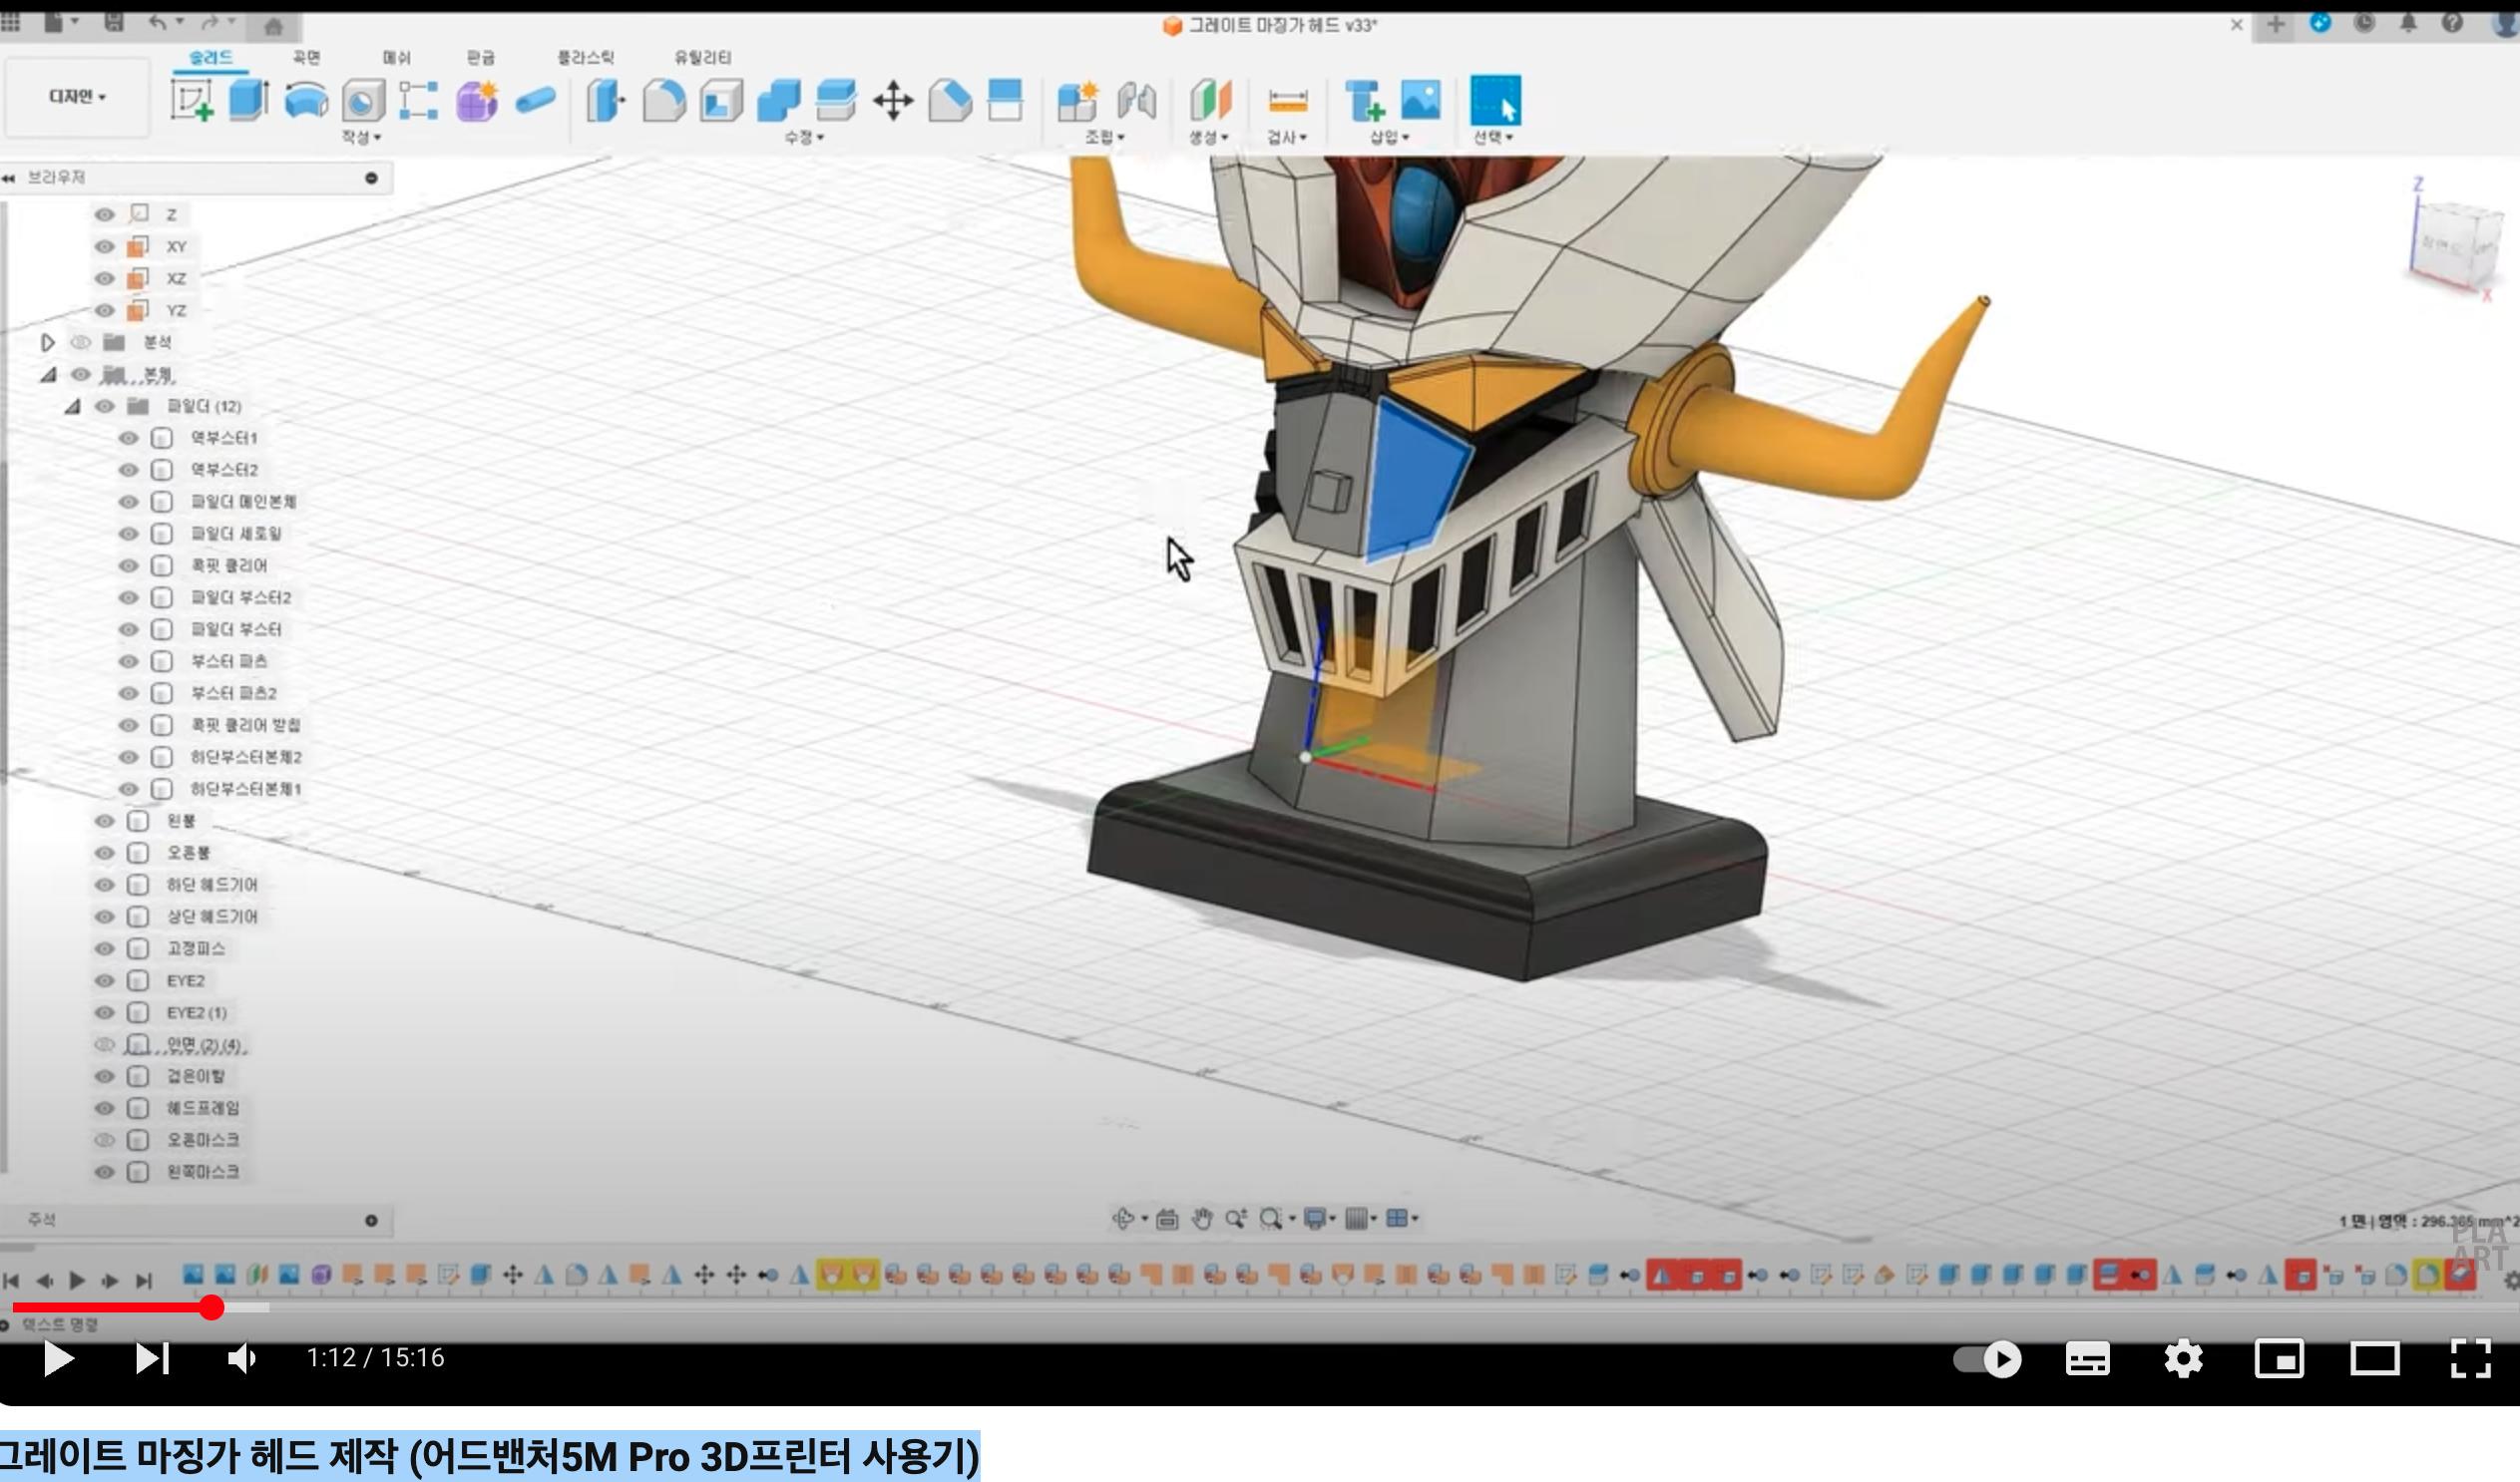Toggle visibility of 왼뿔 body
The width and height of the screenshot is (2520, 1482).
104,821
